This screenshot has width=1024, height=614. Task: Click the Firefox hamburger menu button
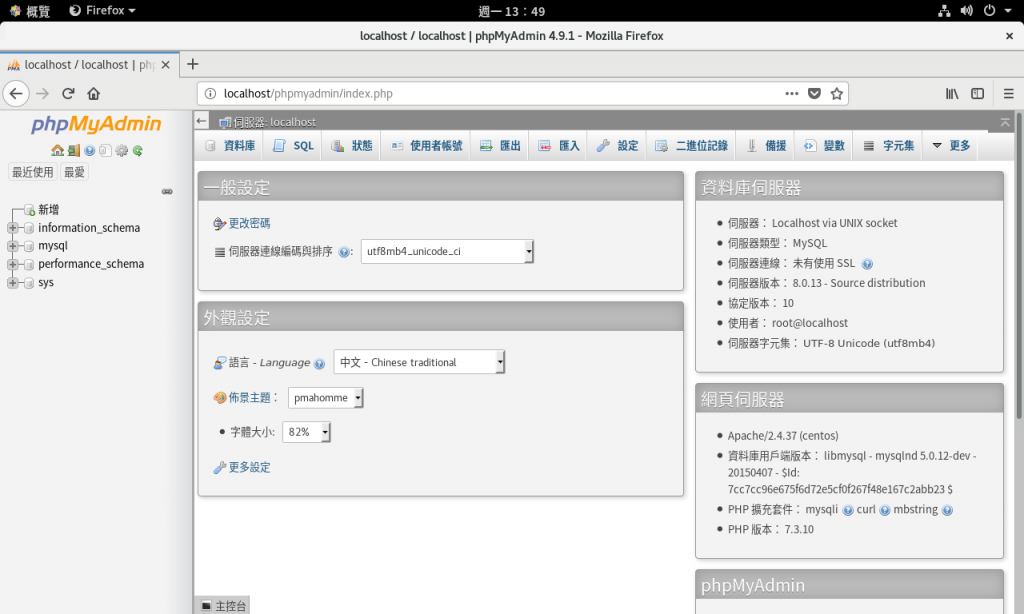coord(1008,93)
